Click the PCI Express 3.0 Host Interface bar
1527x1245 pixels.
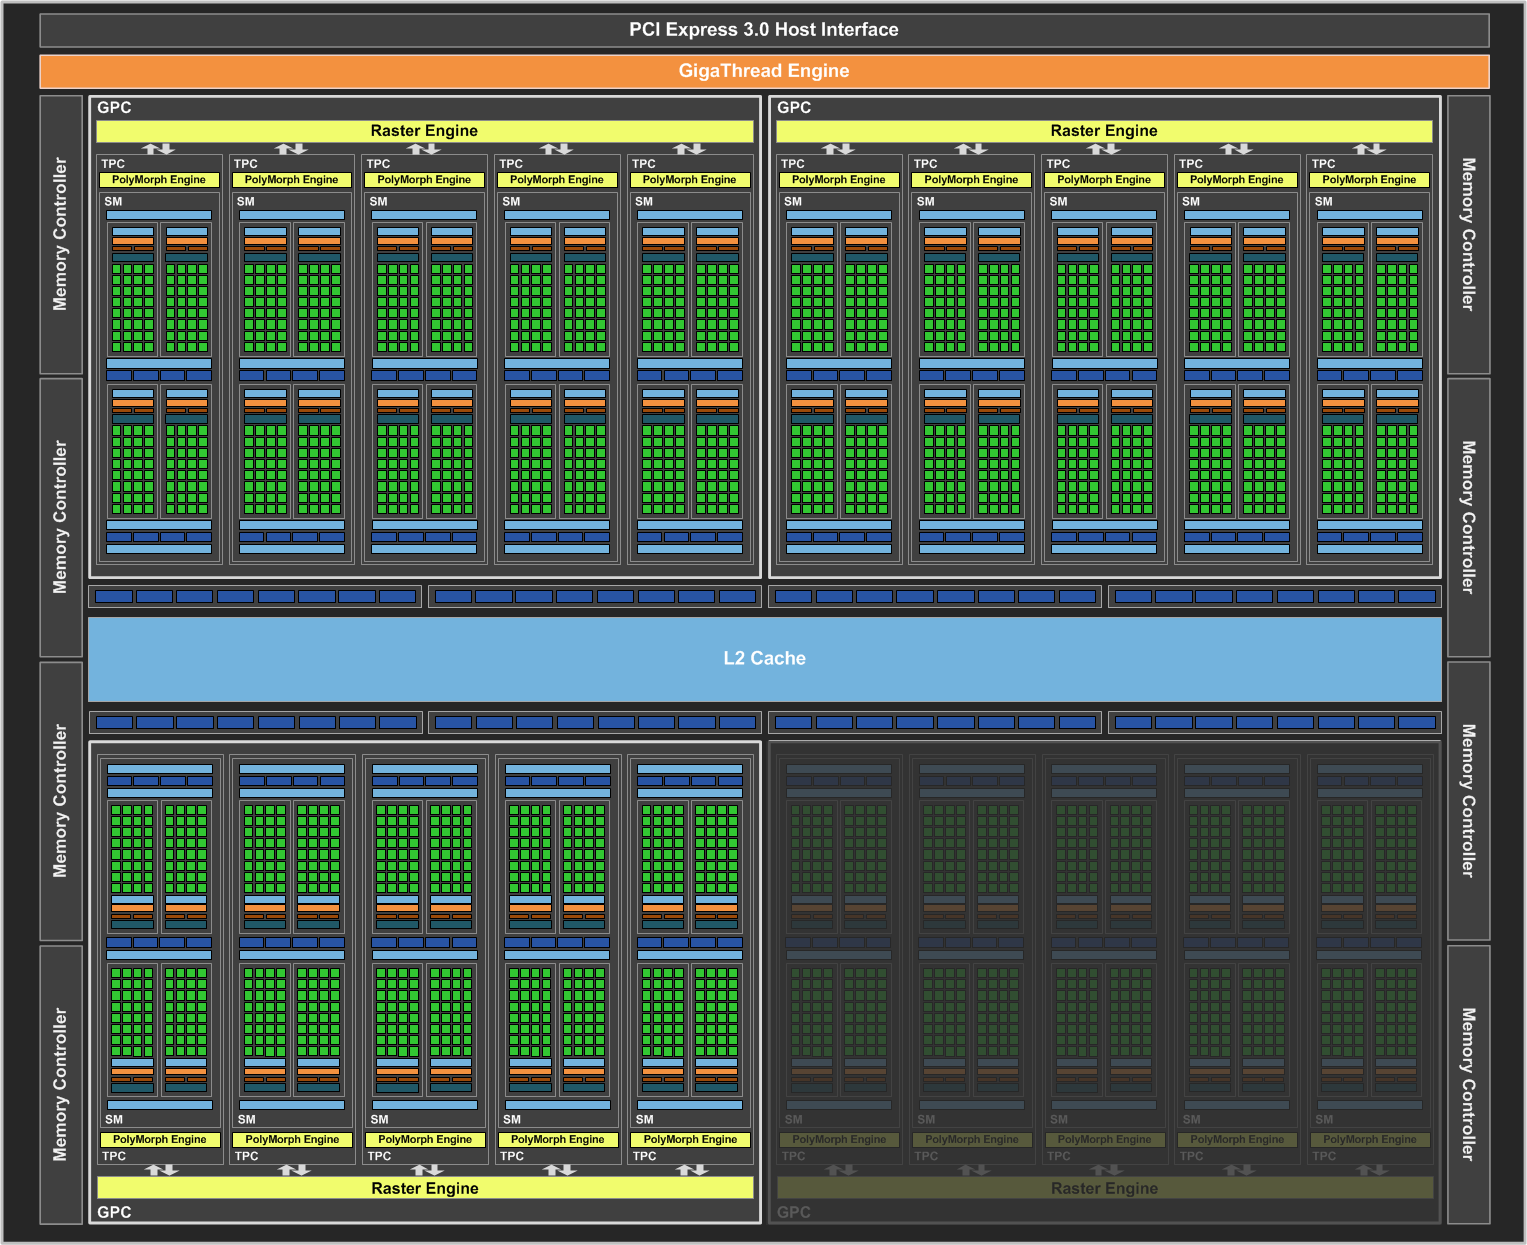pyautogui.click(x=763, y=30)
